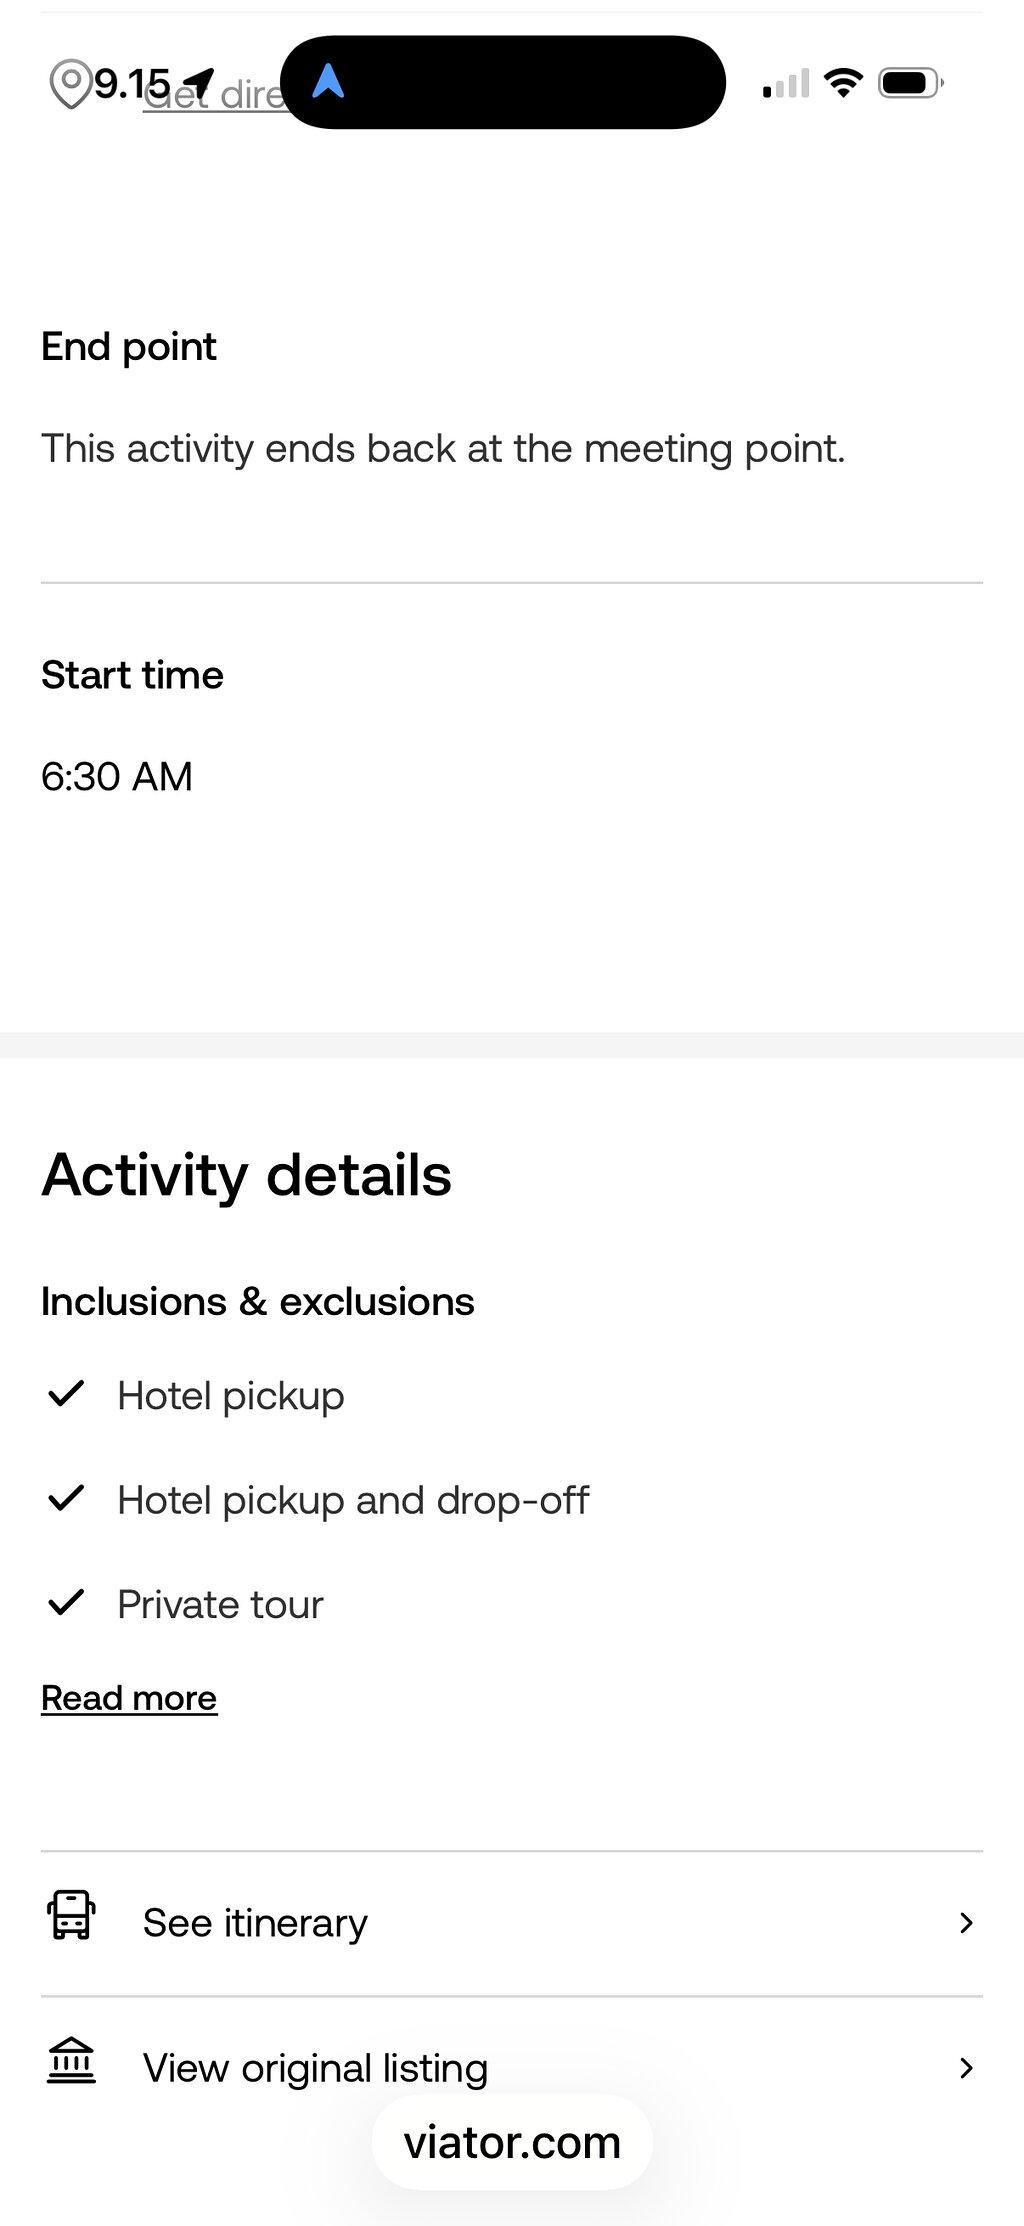Screen dimensions: 1024x2226
Task: Tap the checkmark next to Hotel pickup and drop-off
Action: (66, 1498)
